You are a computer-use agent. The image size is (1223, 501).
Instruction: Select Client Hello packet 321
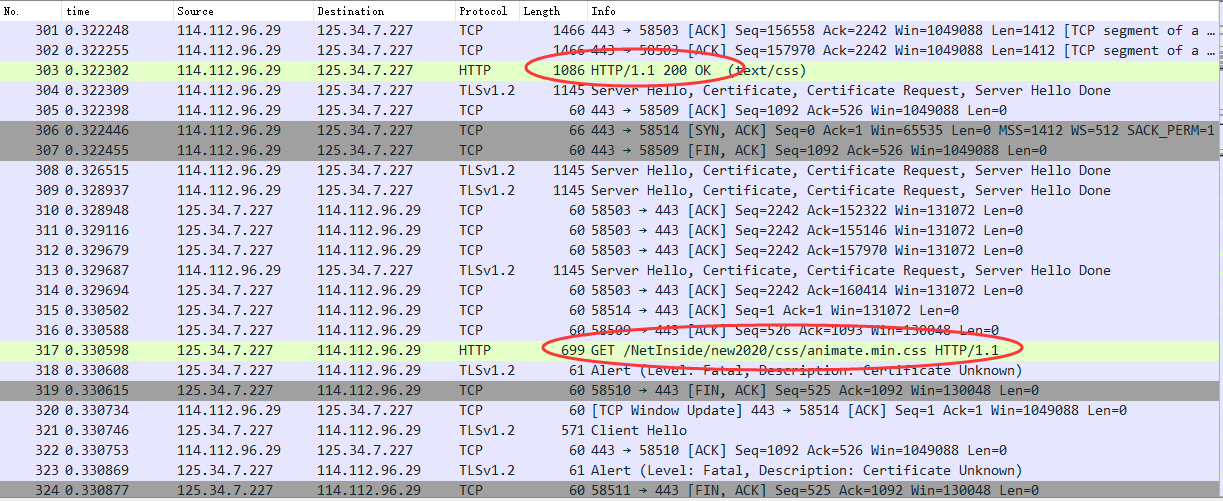point(611,430)
